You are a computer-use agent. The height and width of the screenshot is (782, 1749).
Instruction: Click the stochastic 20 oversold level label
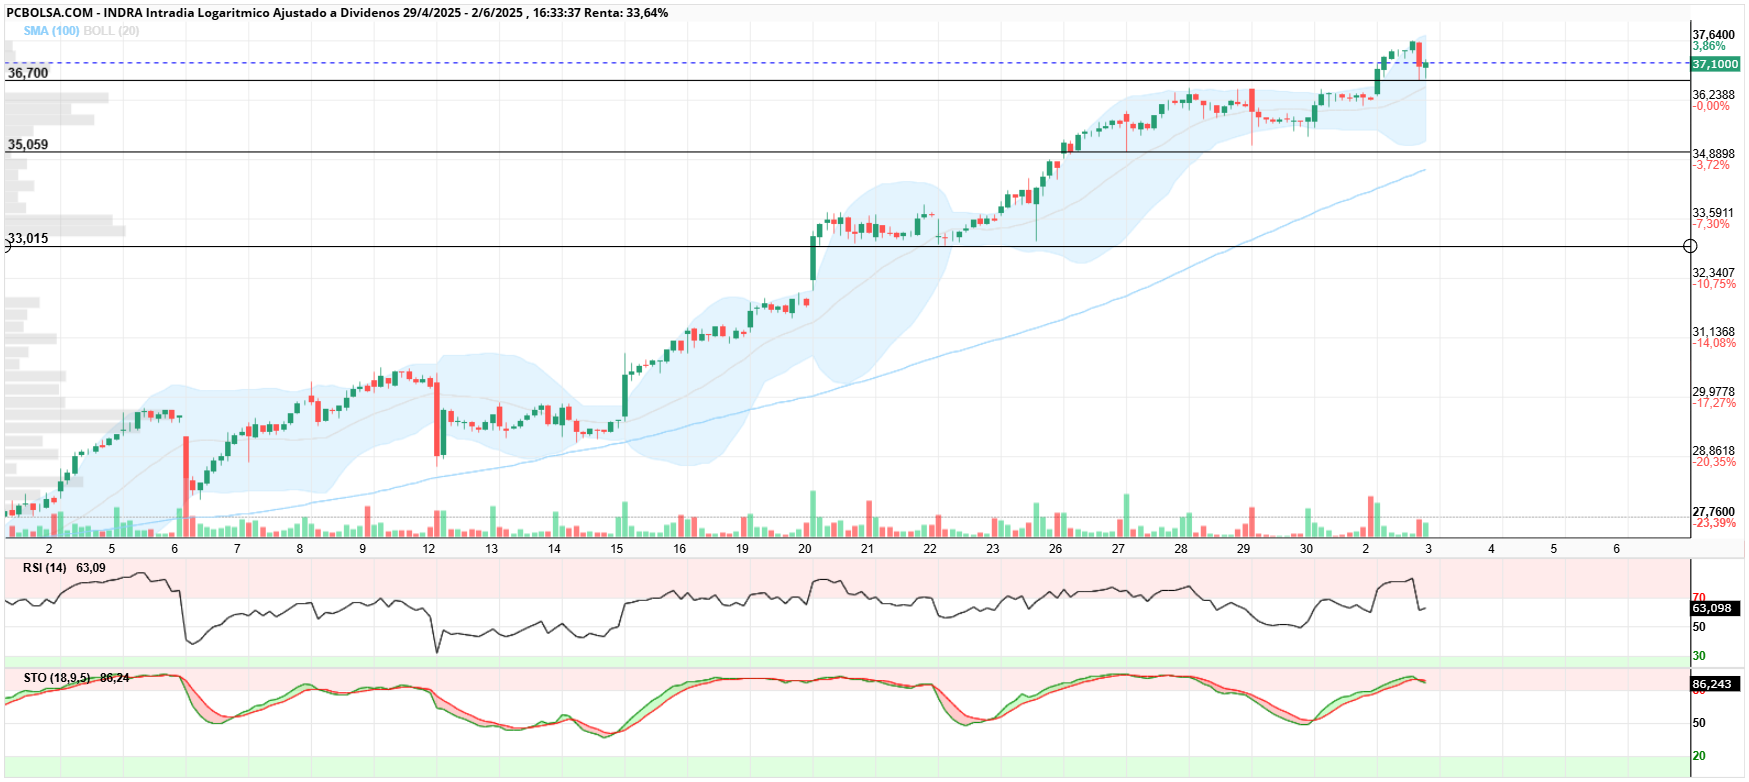[x=1698, y=756]
